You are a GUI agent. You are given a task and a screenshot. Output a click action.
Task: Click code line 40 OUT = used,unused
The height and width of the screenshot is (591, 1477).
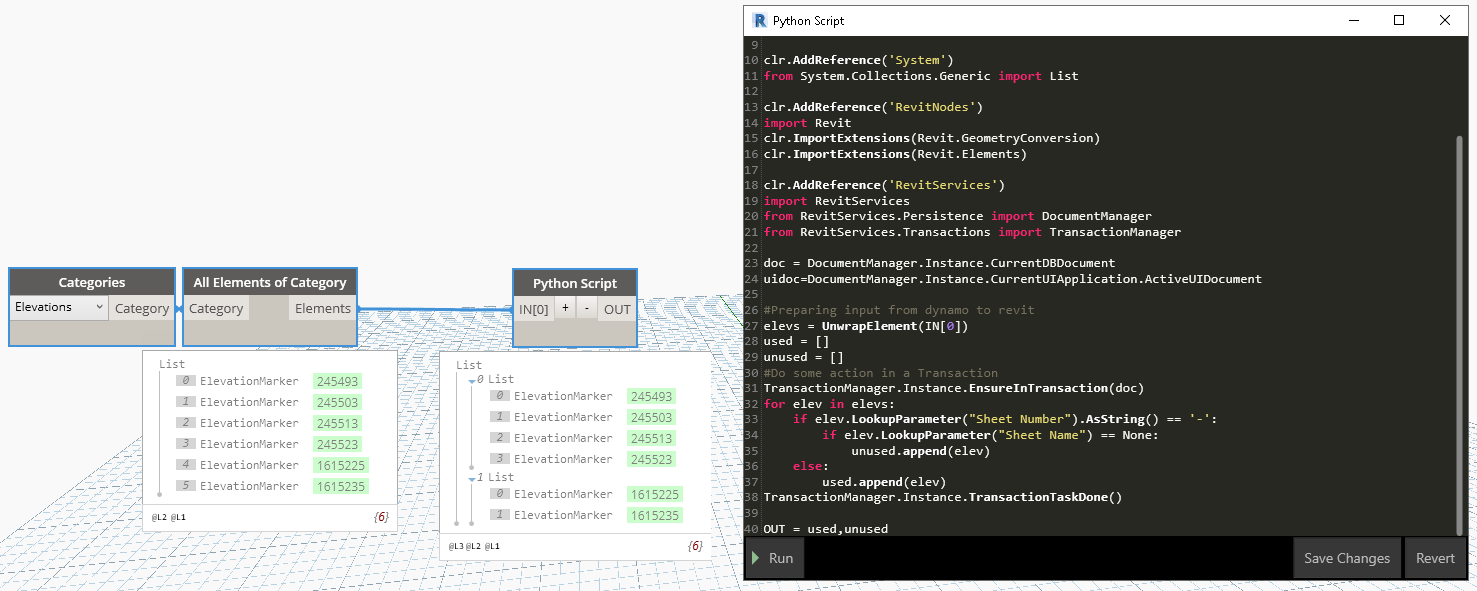pyautogui.click(x=826, y=529)
